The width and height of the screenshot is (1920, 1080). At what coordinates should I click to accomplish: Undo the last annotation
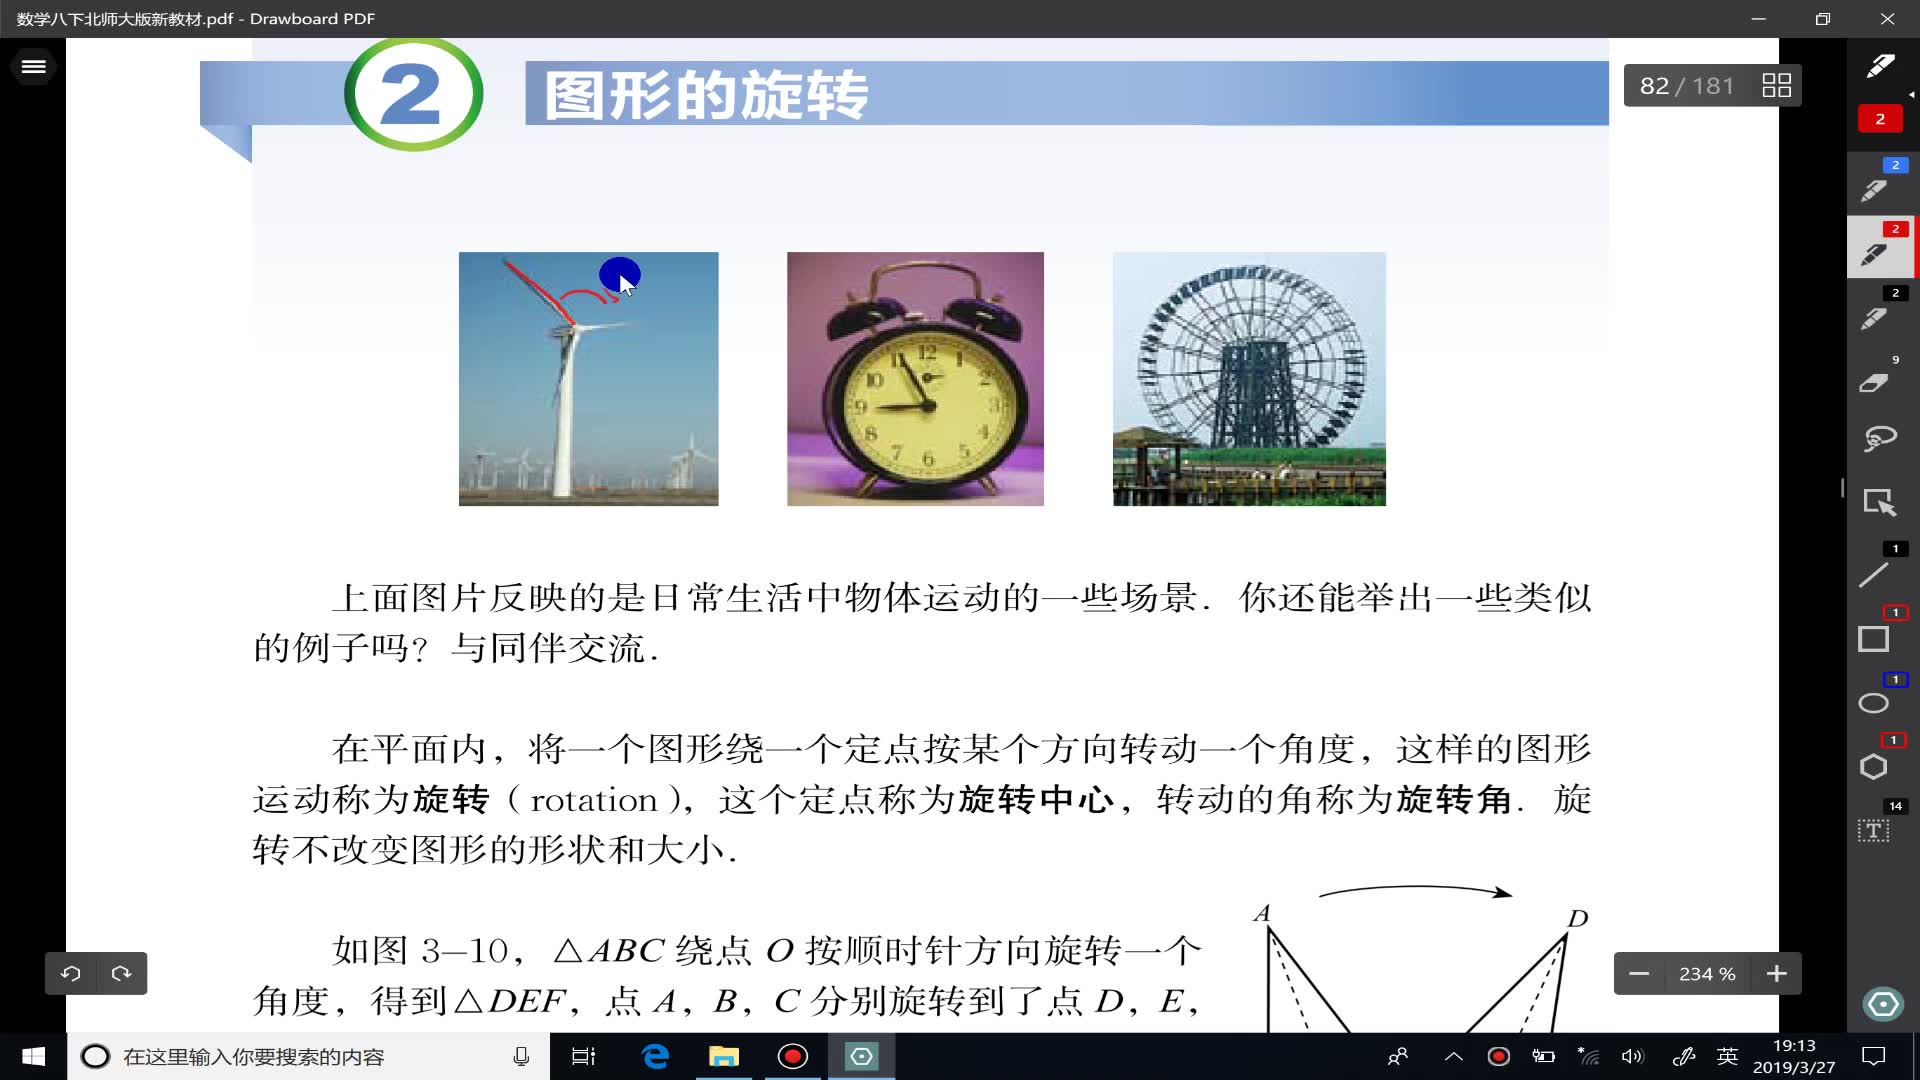tap(70, 973)
